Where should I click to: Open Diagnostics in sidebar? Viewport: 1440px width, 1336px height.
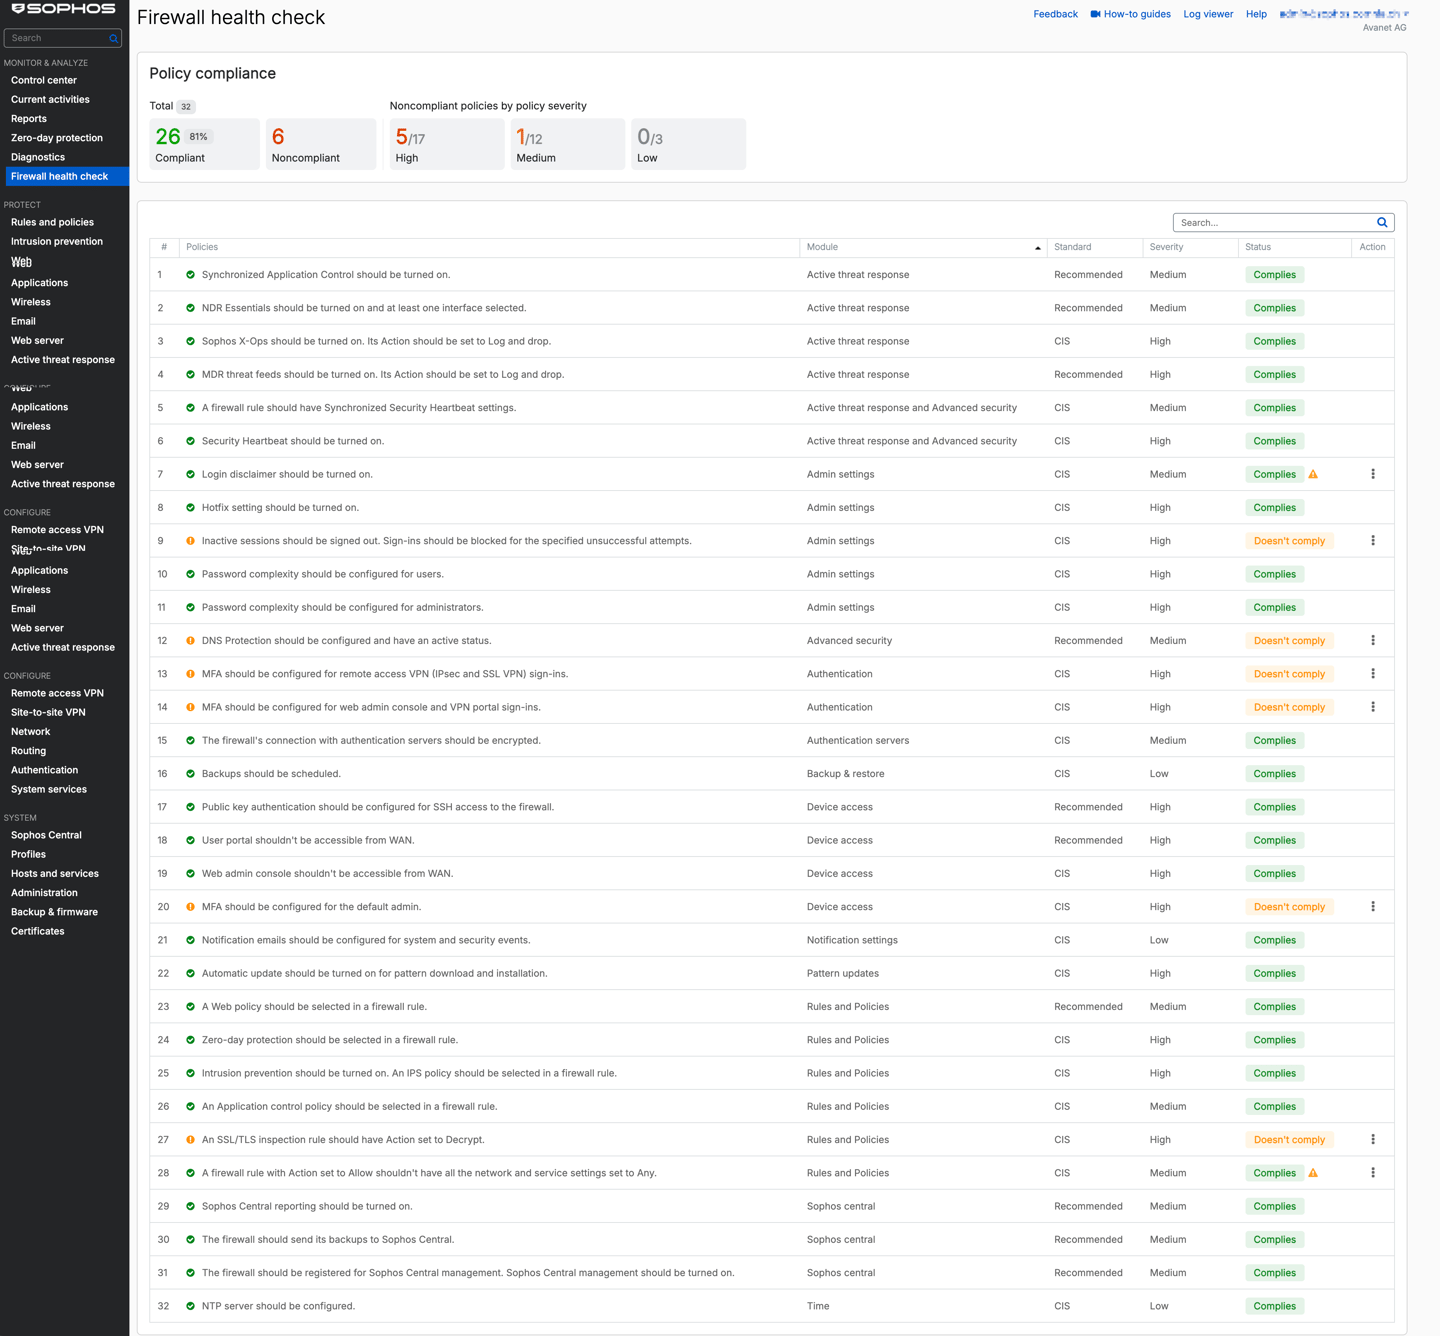coord(38,157)
